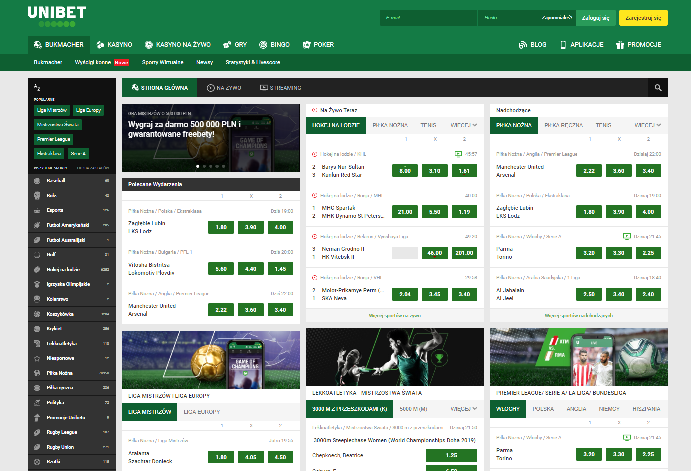Expand Więcej dropdown in Na Żywo Teraz panel
This screenshot has height=471, width=691.
pyautogui.click(x=464, y=125)
